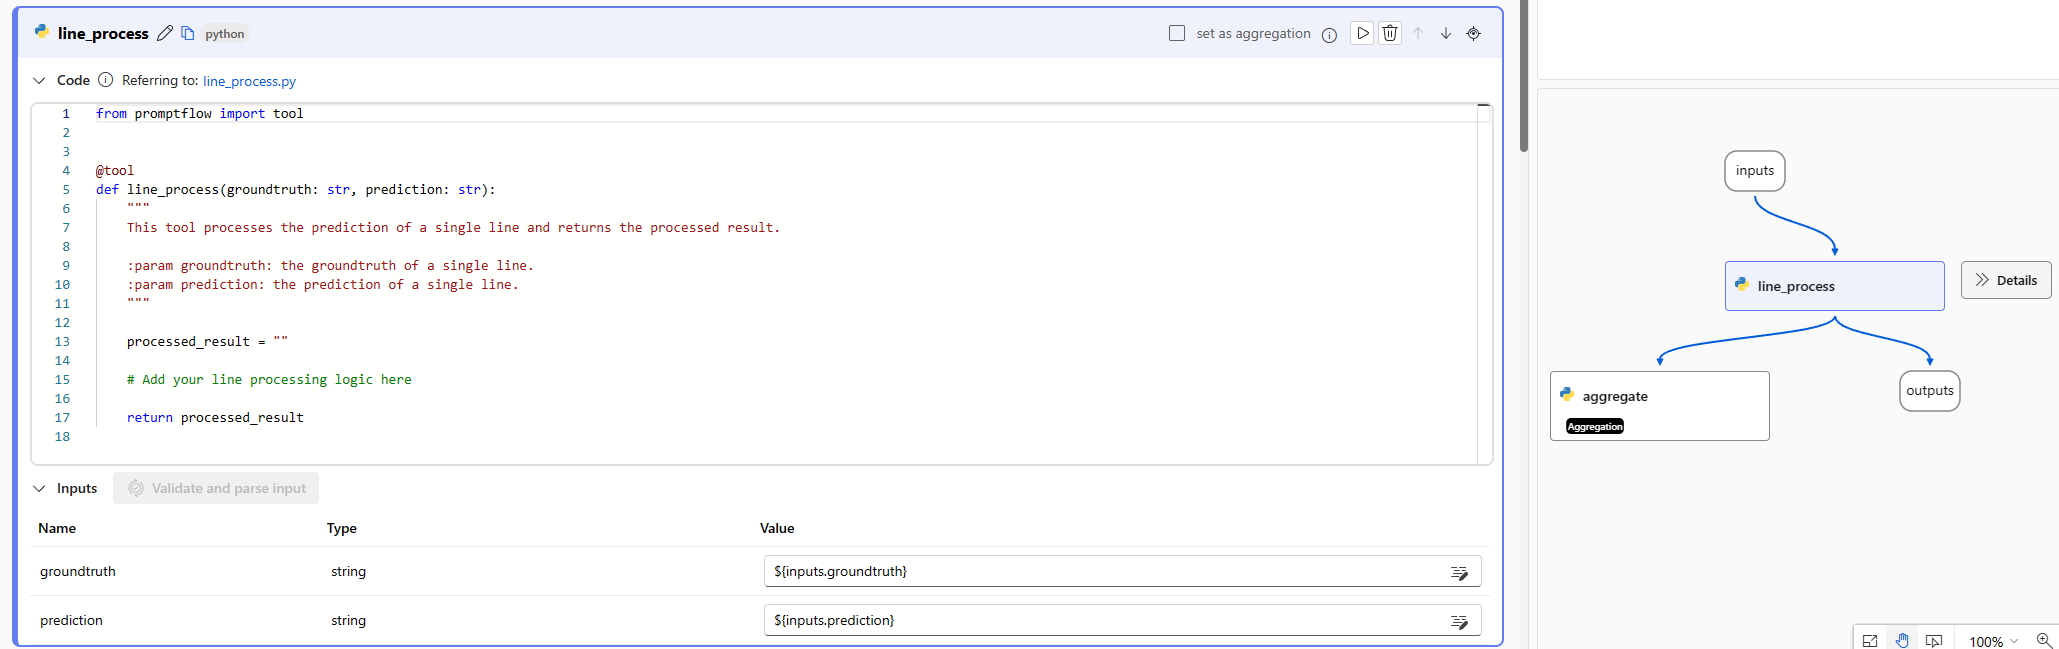Open the line_process.py file link
This screenshot has width=2059, height=649.
tap(249, 81)
